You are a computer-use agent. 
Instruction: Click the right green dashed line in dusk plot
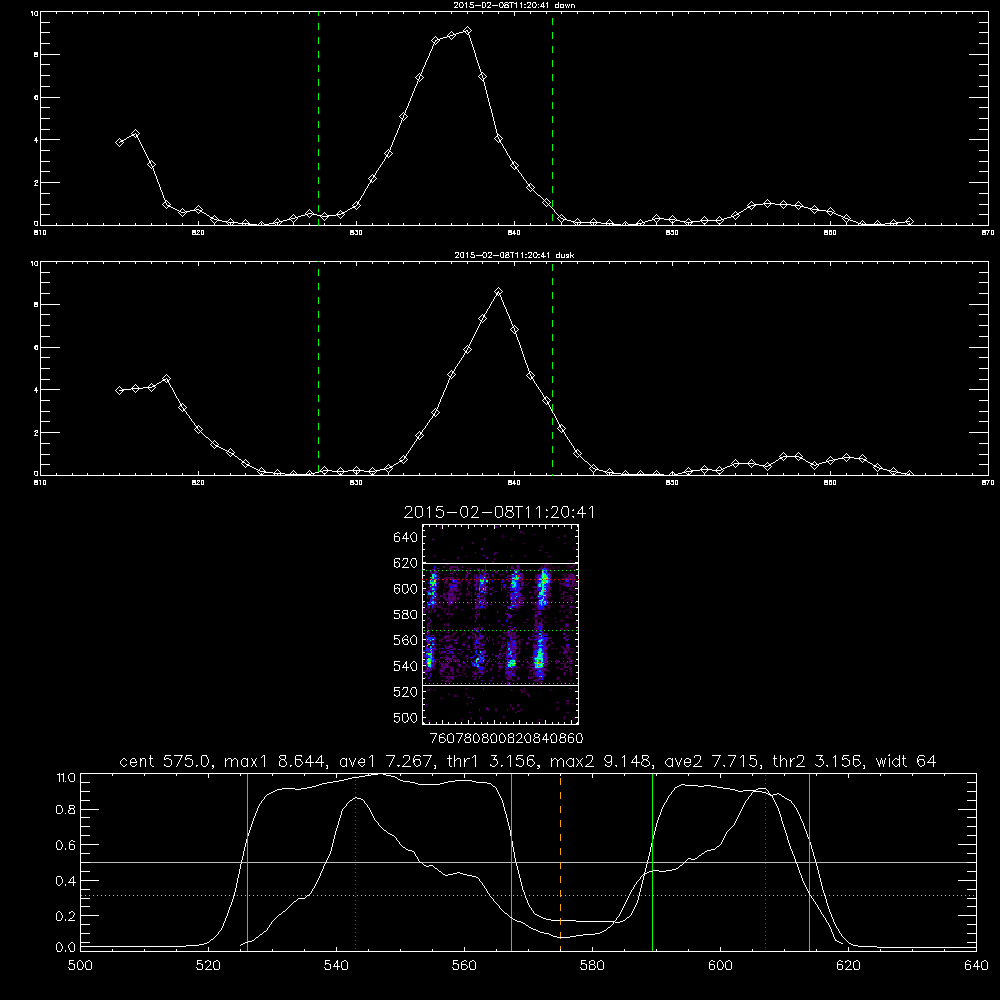[552, 368]
